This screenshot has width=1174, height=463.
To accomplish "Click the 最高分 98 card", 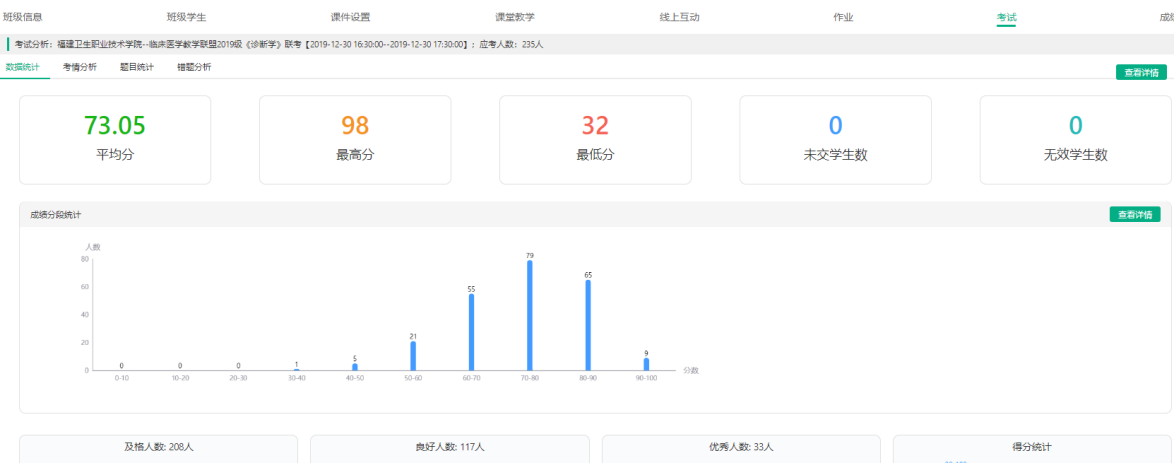I will click(355, 140).
